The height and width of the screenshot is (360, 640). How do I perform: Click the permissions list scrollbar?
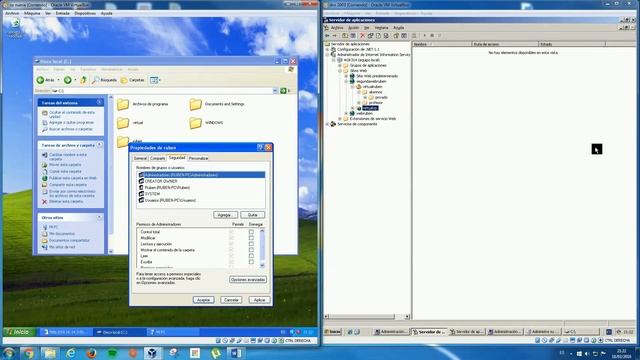[x=262, y=248]
